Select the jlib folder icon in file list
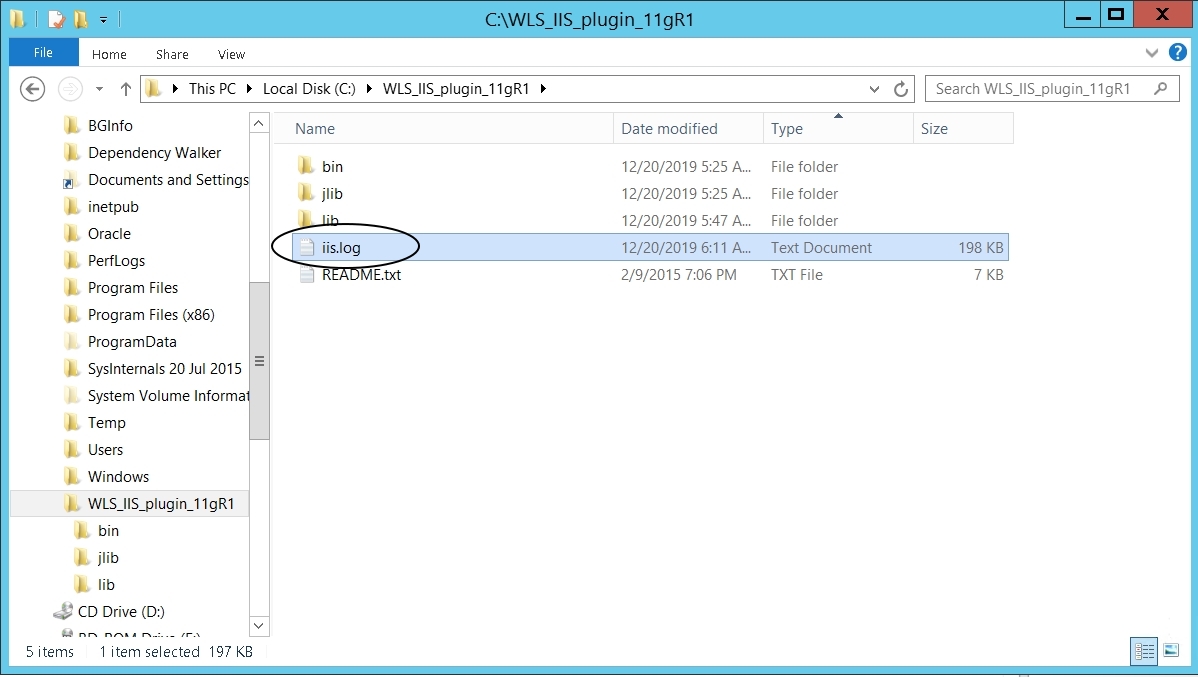The width and height of the screenshot is (1198, 677). (x=306, y=193)
